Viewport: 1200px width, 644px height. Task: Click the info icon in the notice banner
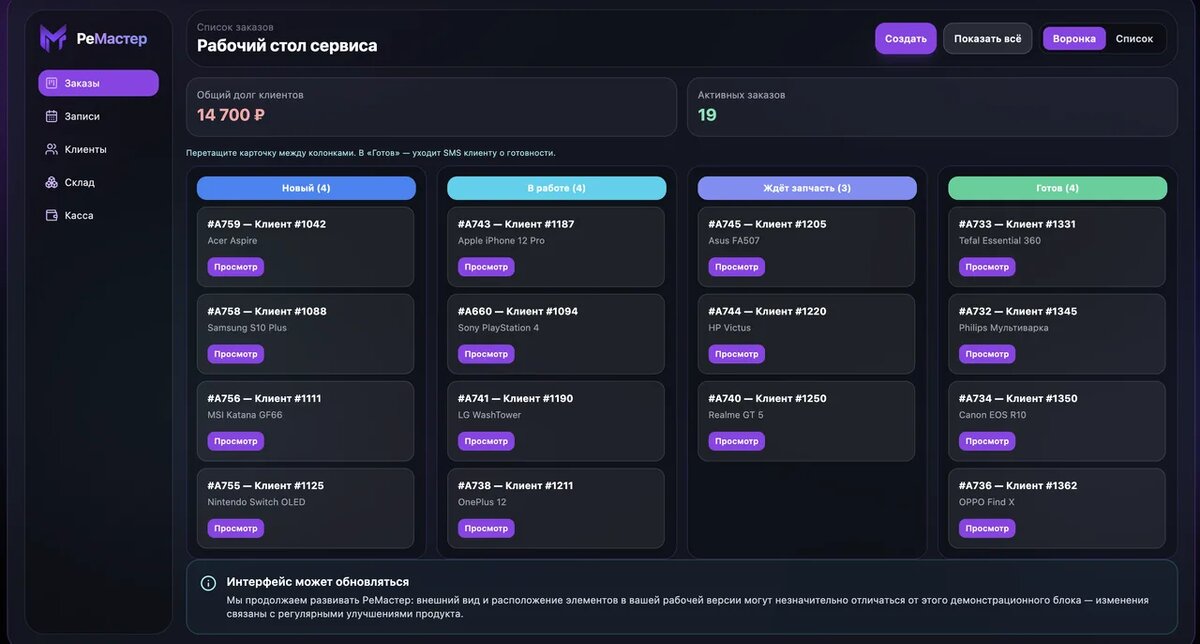[208, 583]
